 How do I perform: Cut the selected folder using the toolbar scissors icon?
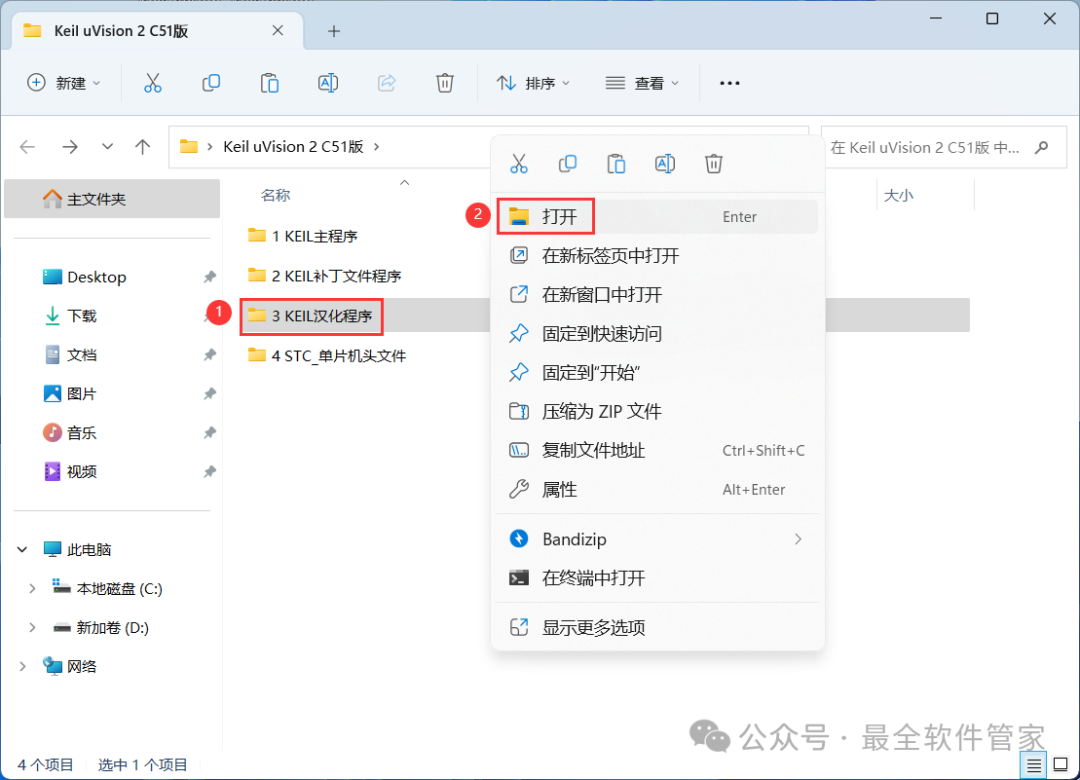click(x=152, y=83)
